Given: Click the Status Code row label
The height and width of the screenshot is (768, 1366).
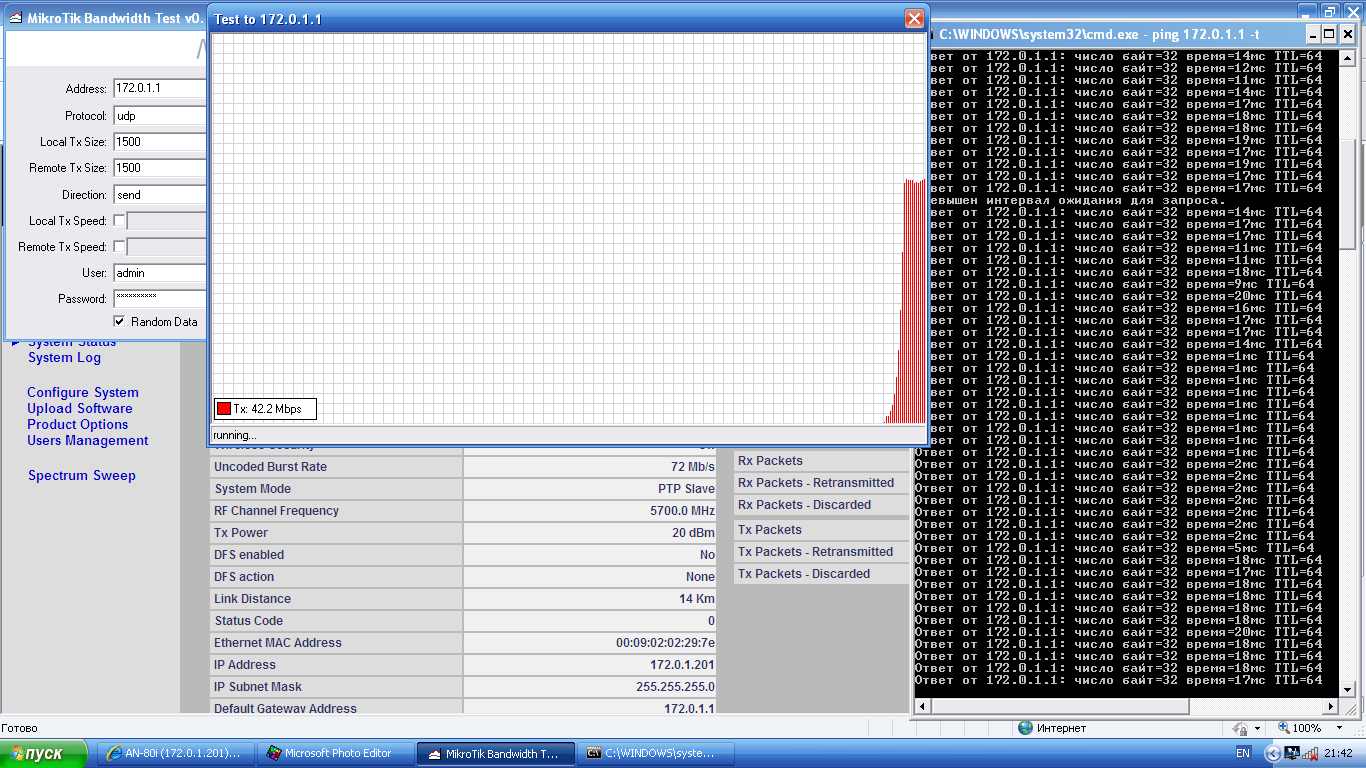Looking at the screenshot, I should (248, 621).
